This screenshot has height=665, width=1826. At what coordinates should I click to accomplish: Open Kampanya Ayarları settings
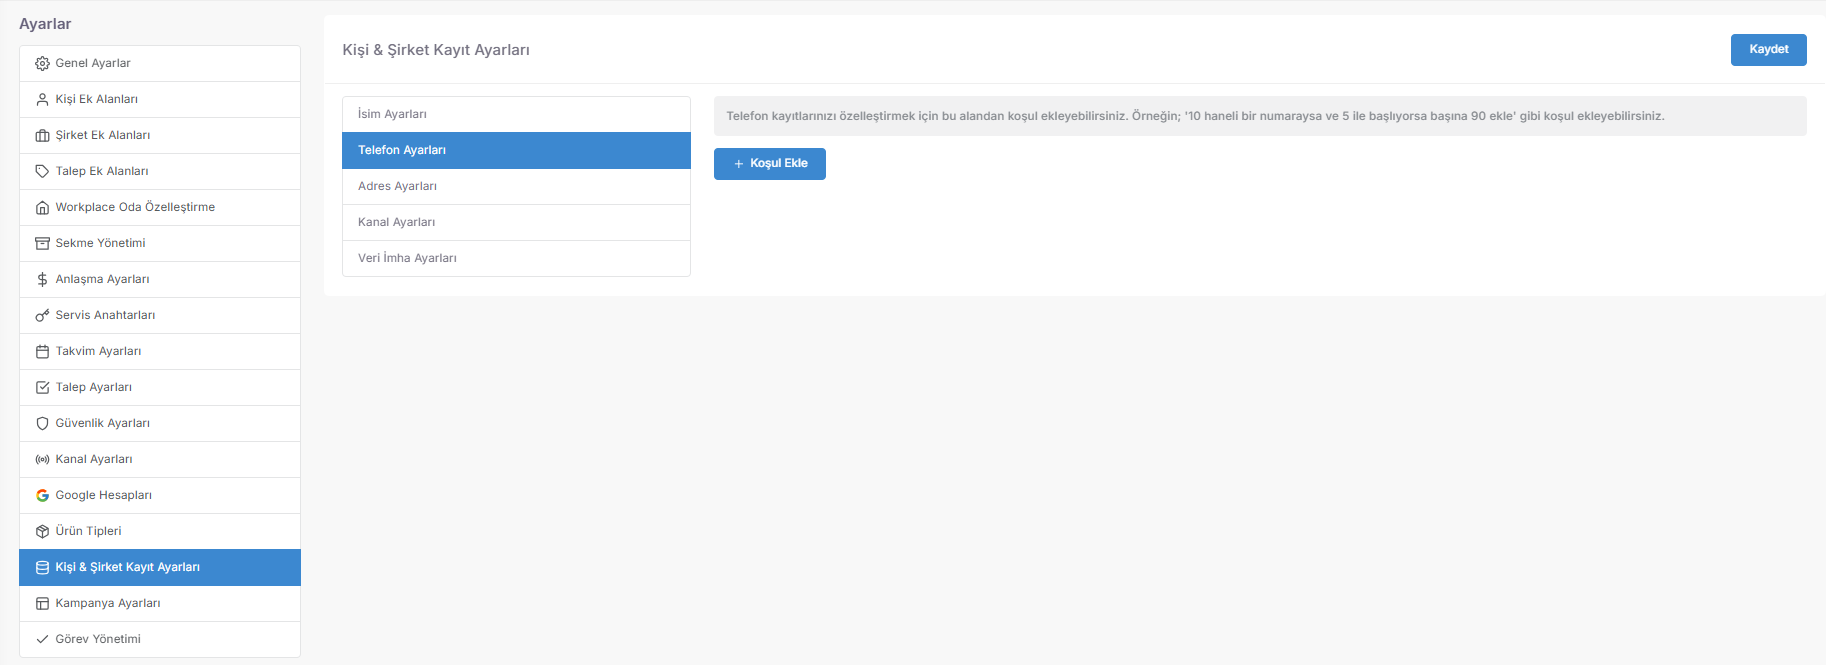pos(160,603)
